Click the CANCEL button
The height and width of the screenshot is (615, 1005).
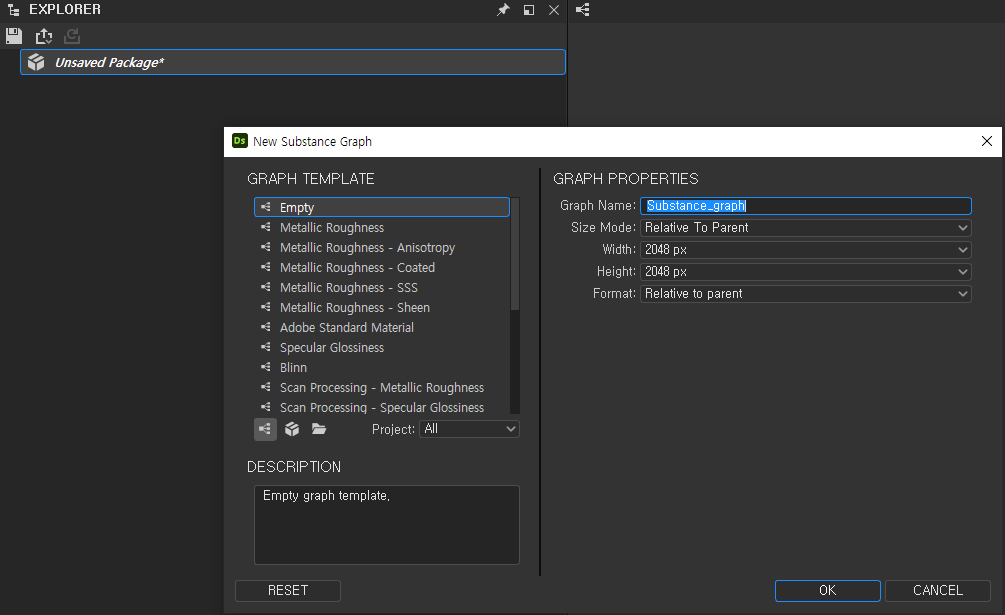938,591
